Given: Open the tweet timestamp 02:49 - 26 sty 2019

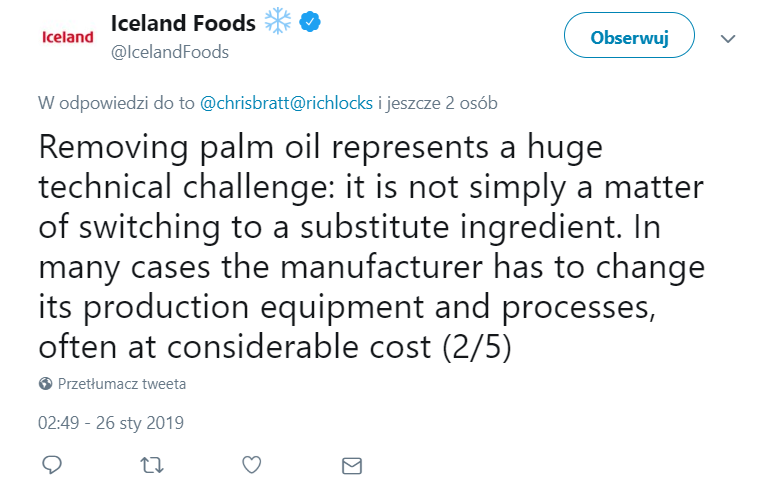Looking at the screenshot, I should [111, 423].
